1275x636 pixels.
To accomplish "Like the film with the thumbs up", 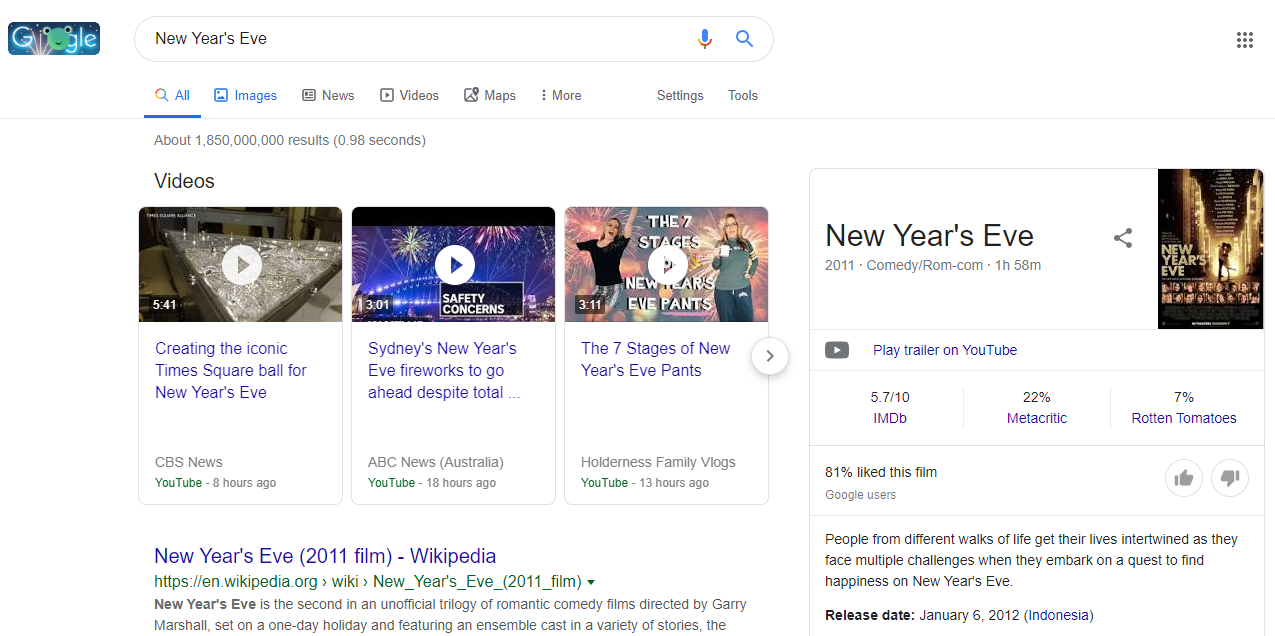I will 1184,478.
